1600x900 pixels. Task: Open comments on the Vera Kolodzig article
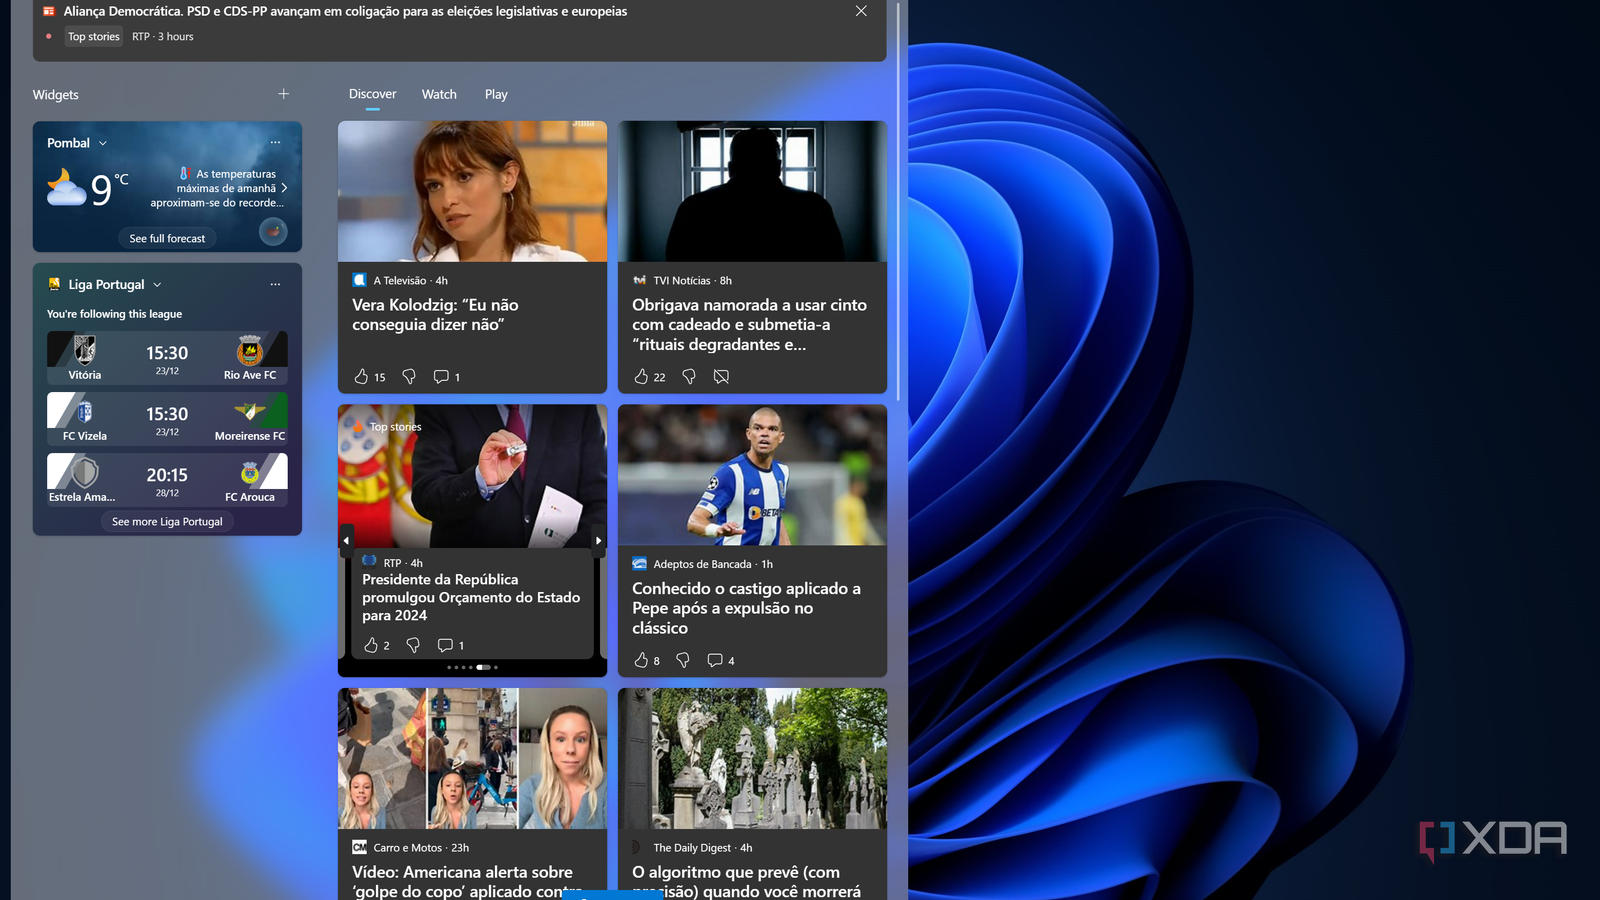(443, 377)
